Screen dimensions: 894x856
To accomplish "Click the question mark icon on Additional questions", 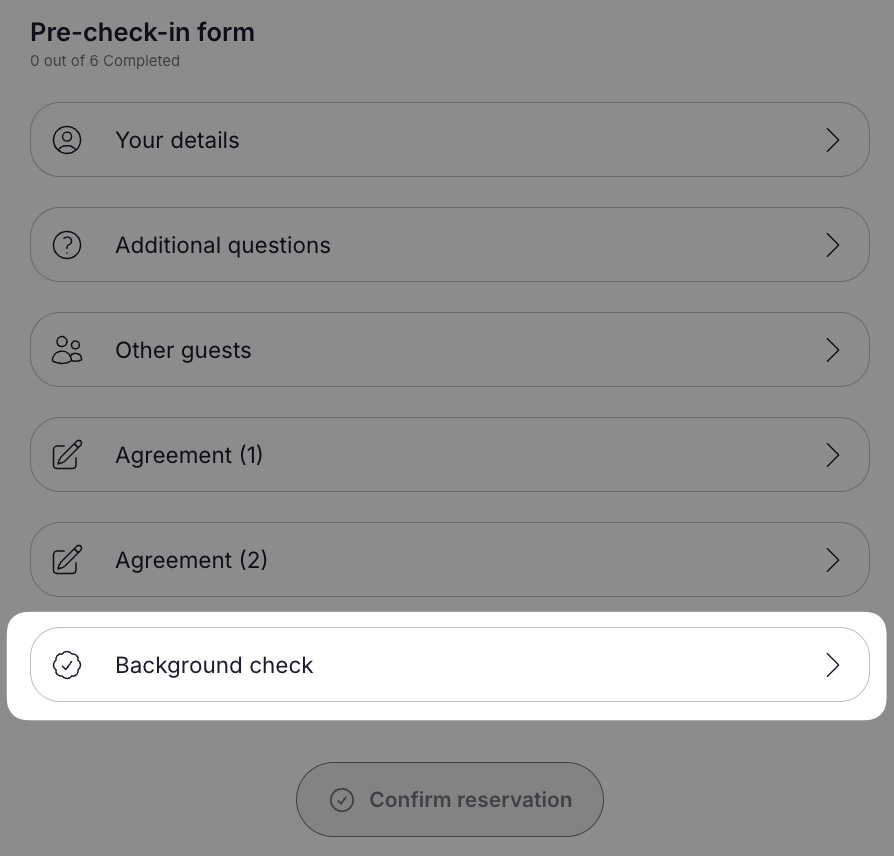I will (x=67, y=245).
